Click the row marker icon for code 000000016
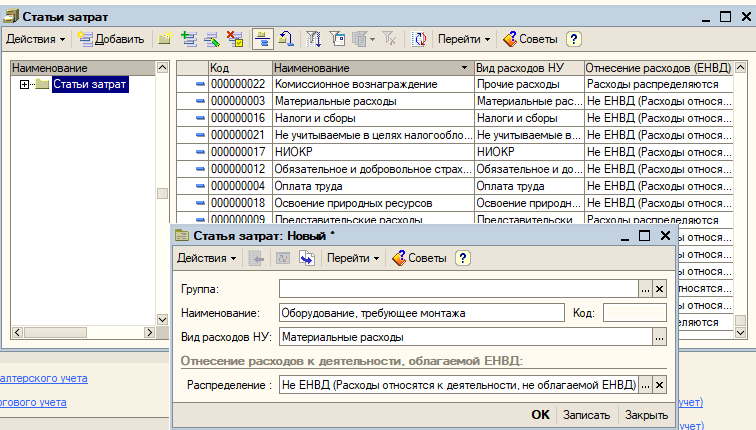The height and width of the screenshot is (430, 756). click(200, 118)
